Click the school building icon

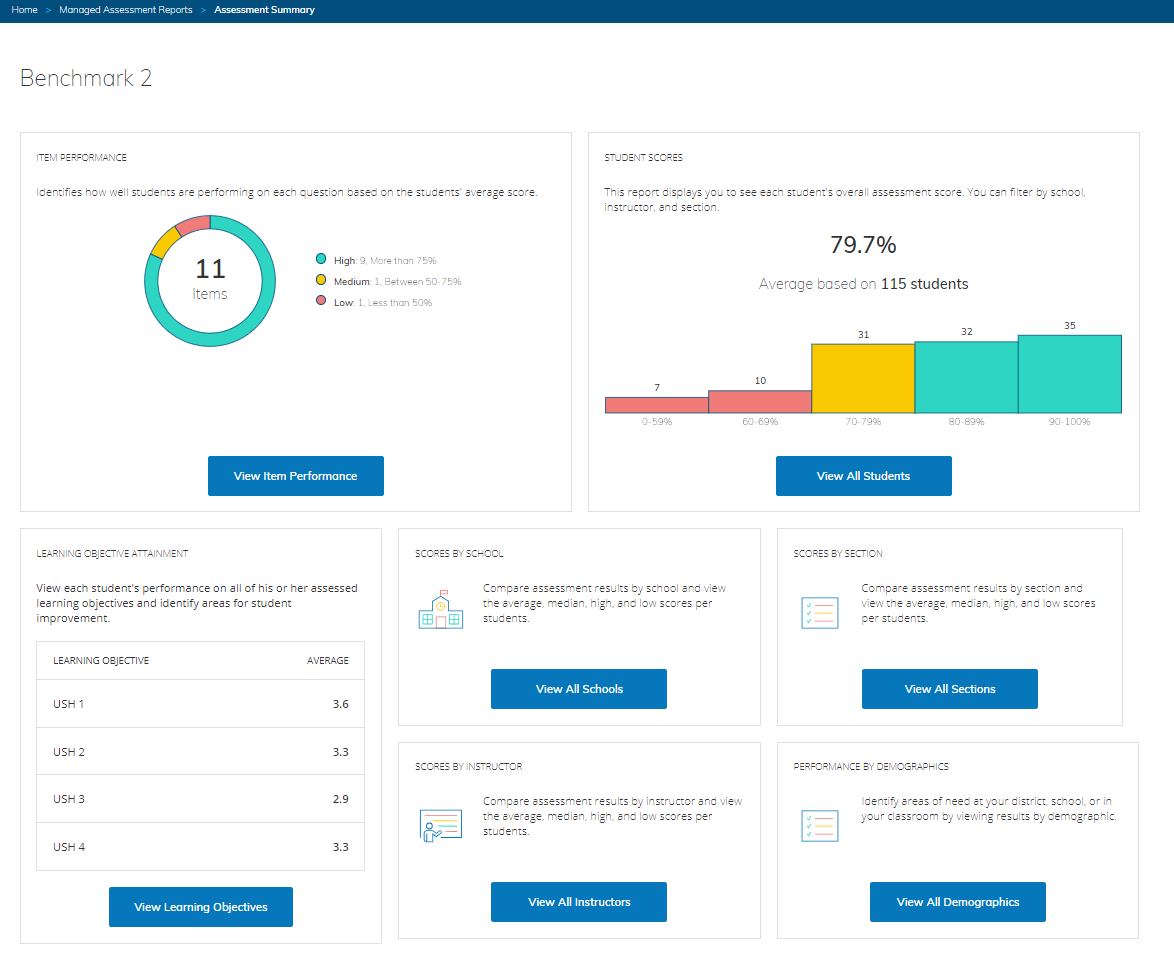(x=440, y=610)
